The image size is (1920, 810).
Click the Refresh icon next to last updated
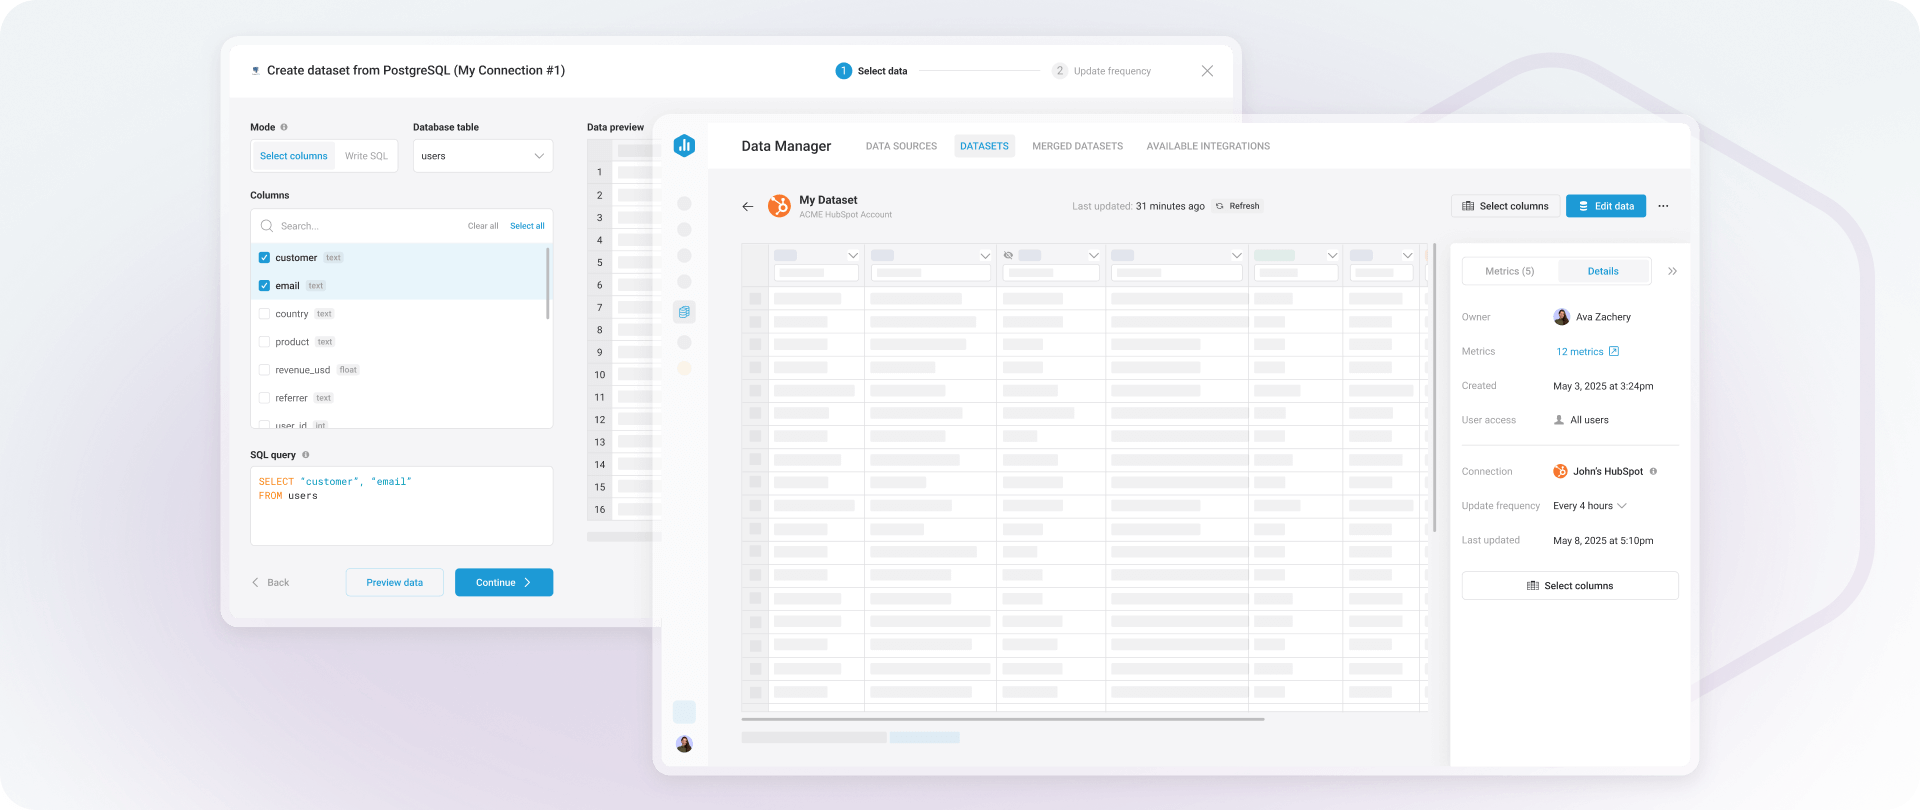click(x=1219, y=206)
